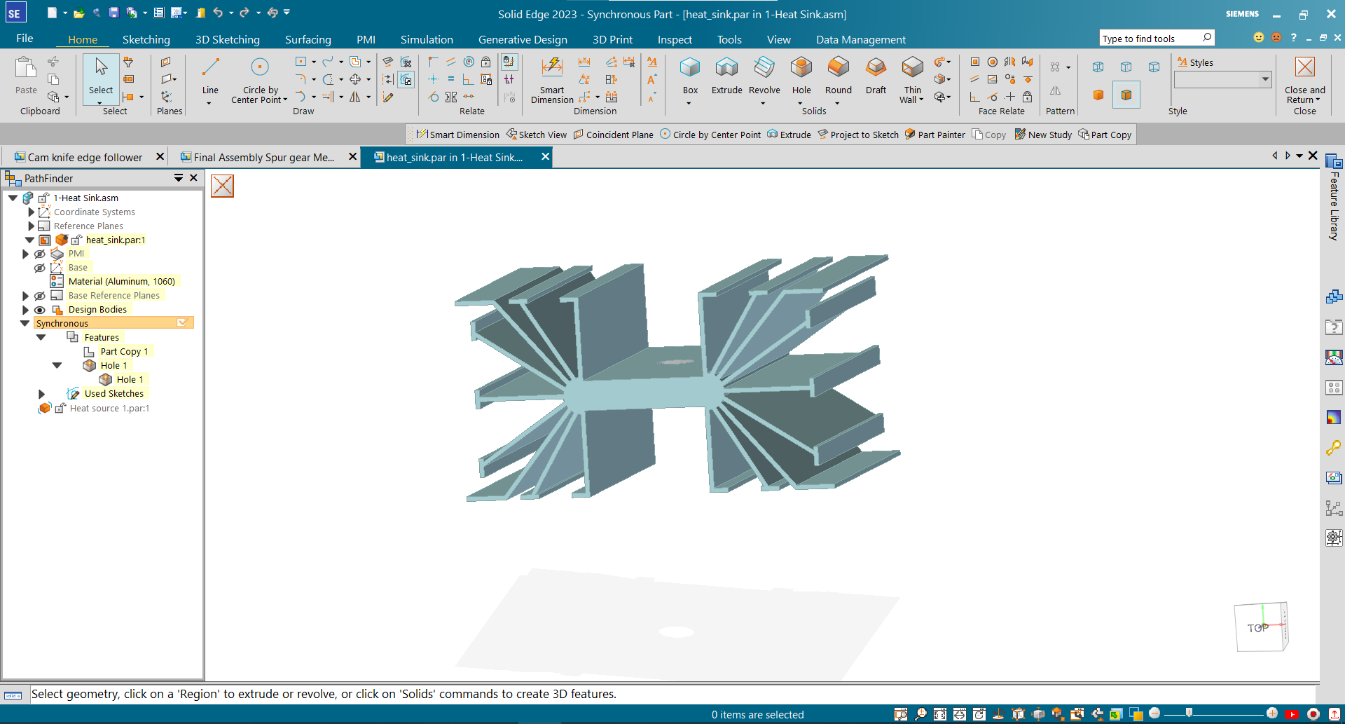This screenshot has height=724, width=1345.
Task: Toggle Base Reference Planes visibility eye
Action: click(x=38, y=295)
